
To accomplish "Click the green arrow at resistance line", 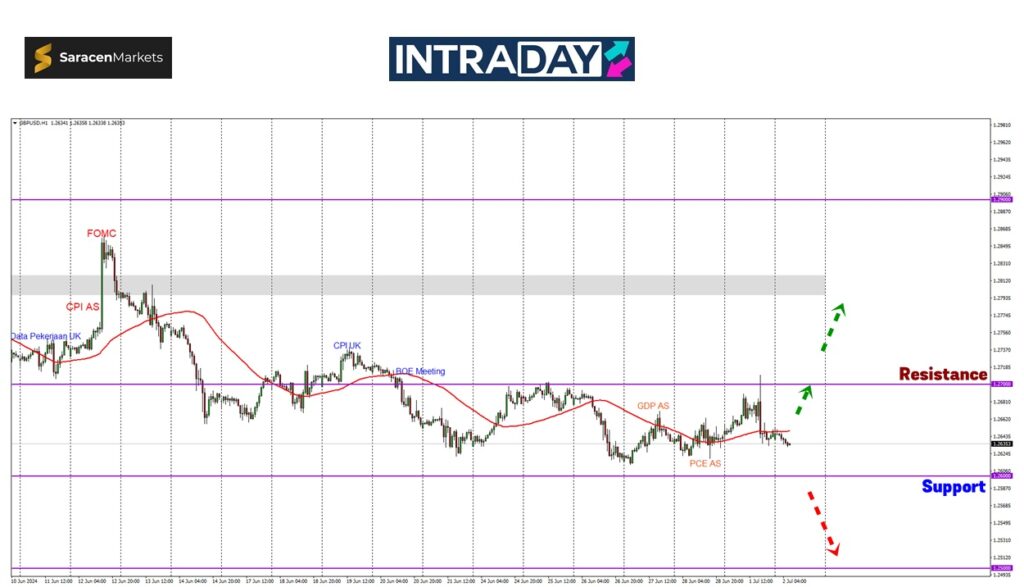I will [x=803, y=399].
